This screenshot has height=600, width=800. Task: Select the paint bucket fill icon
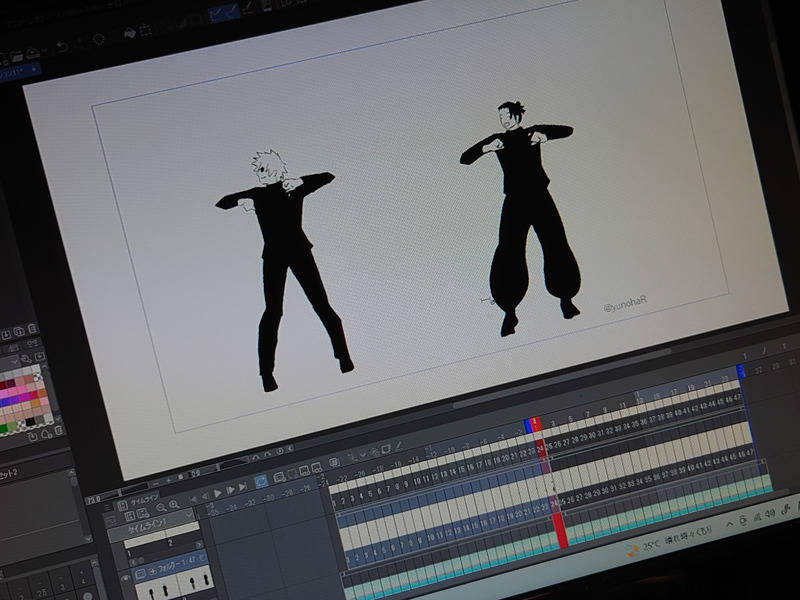pos(130,33)
